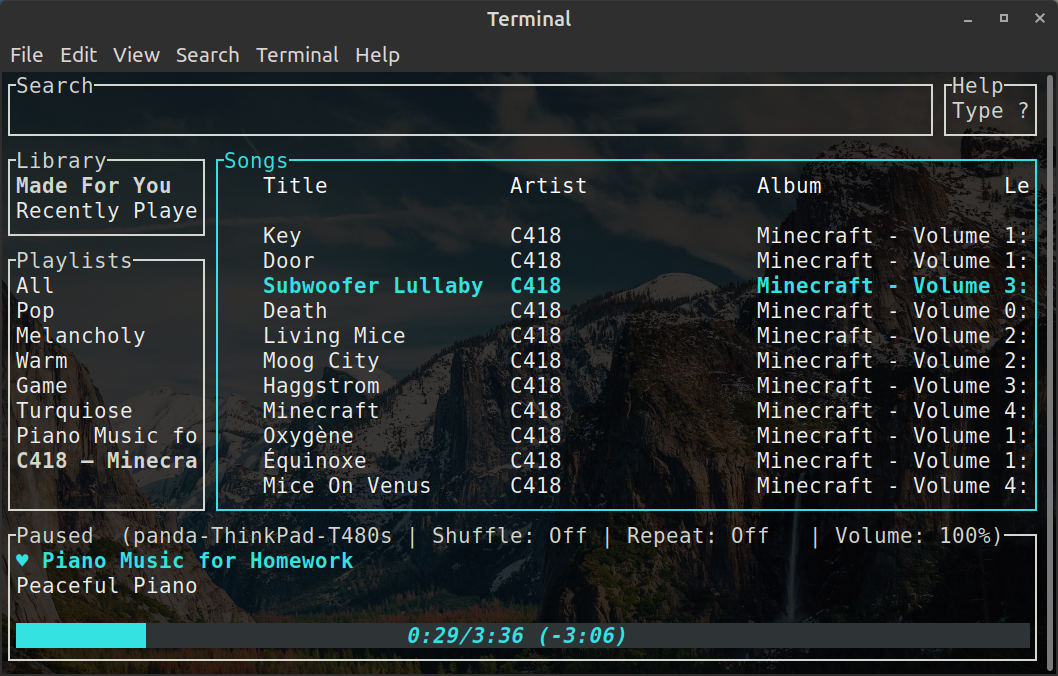The width and height of the screenshot is (1058, 676).
Task: Select the song Living Mice
Action: point(334,336)
